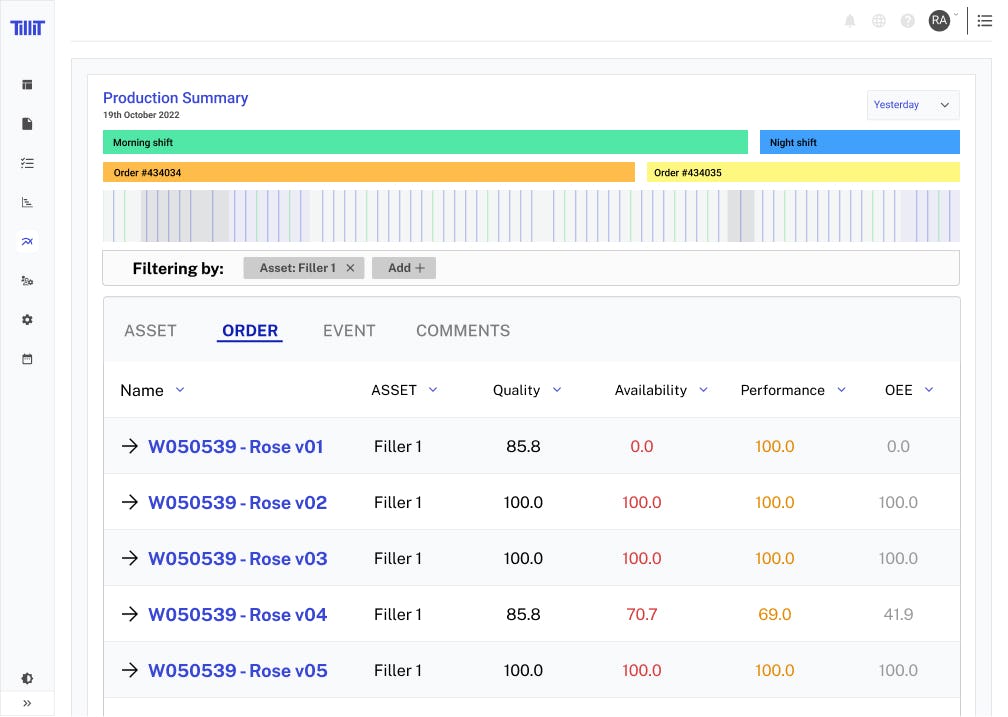Open the W050539 - Rose v04 order link
The width and height of the screenshot is (1008, 717).
click(237, 614)
